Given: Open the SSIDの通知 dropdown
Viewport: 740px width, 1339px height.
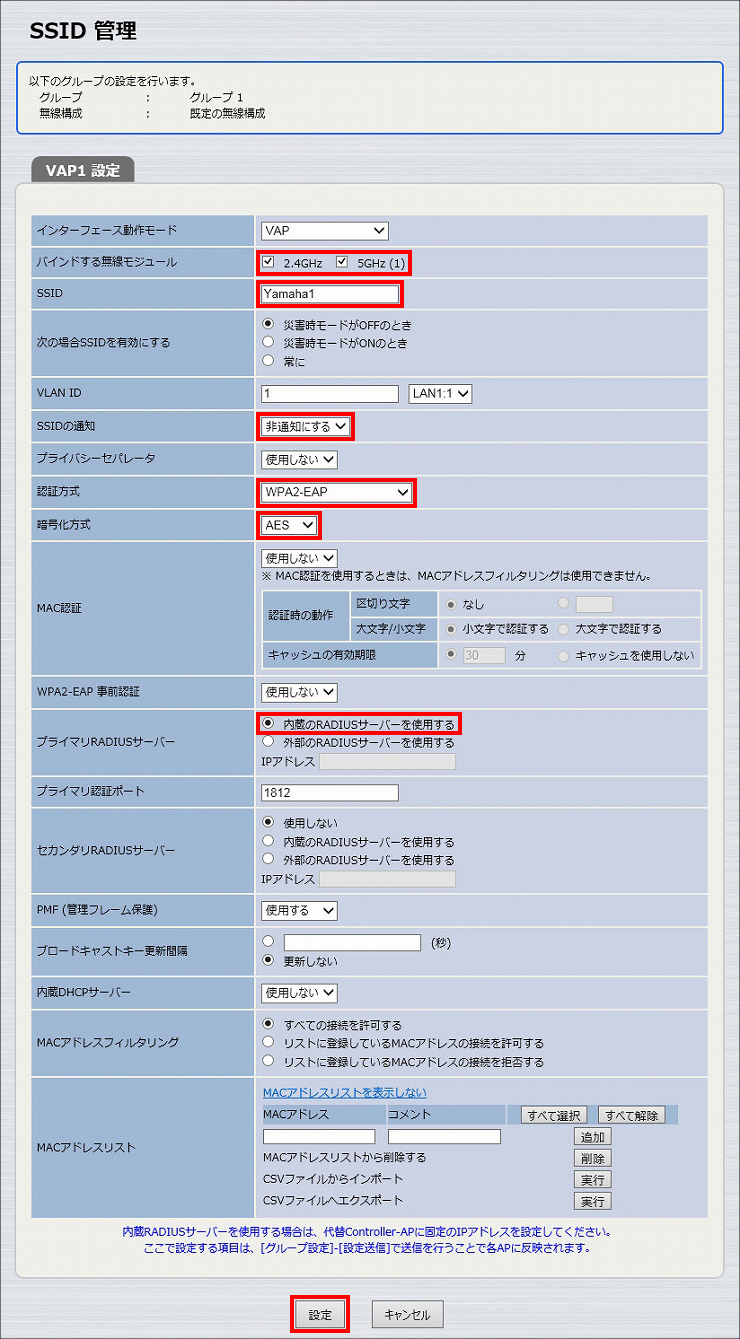Looking at the screenshot, I should [x=305, y=427].
